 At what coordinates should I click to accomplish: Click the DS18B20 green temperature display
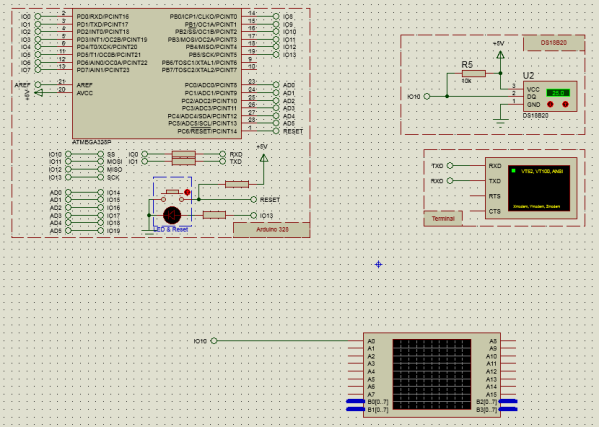[558, 93]
